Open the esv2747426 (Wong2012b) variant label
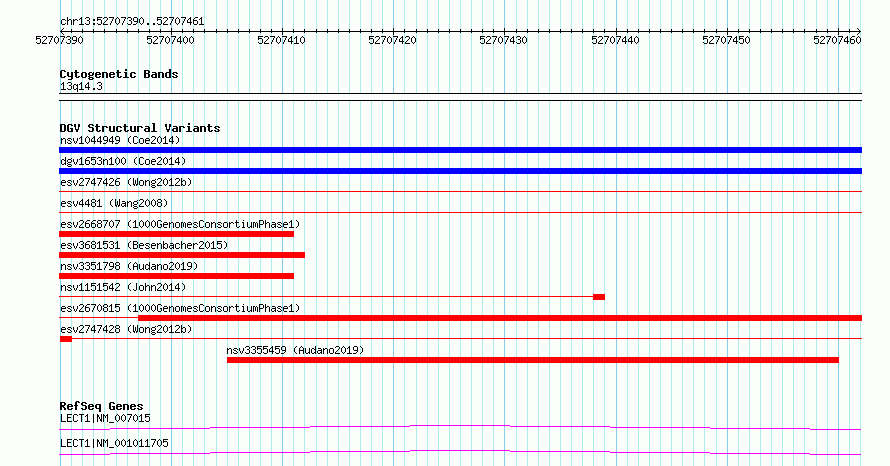 click(x=126, y=182)
